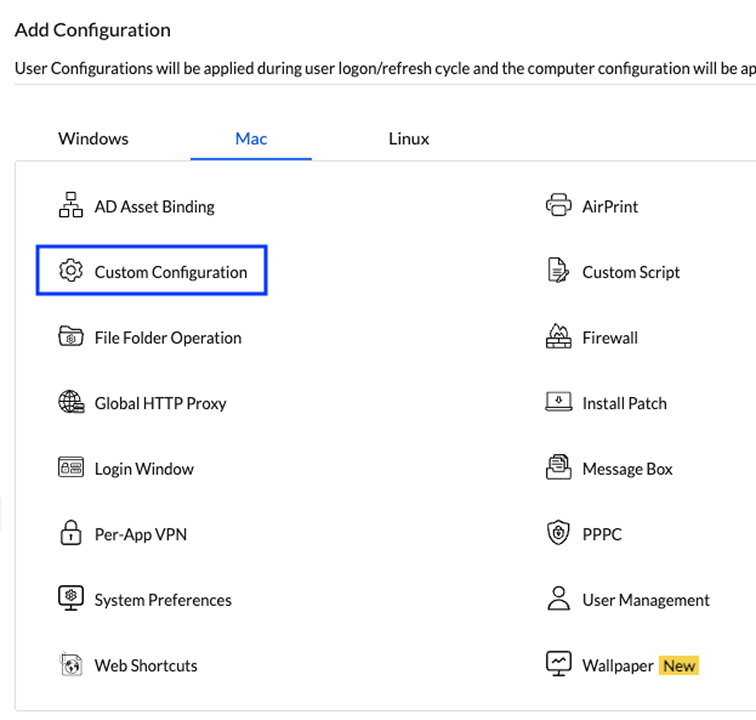Click the Custom Configuration gear icon
The width and height of the screenshot is (756, 720).
(x=70, y=271)
